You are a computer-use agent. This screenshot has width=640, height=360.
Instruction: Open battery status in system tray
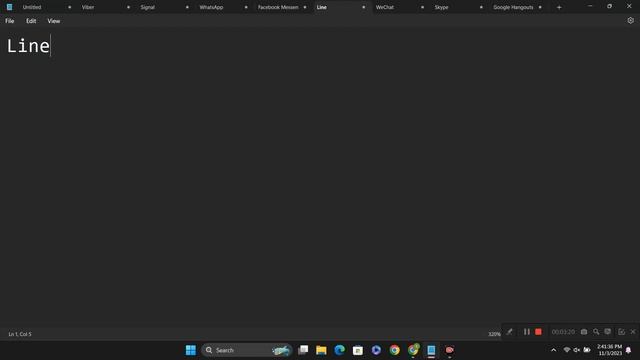pos(587,350)
